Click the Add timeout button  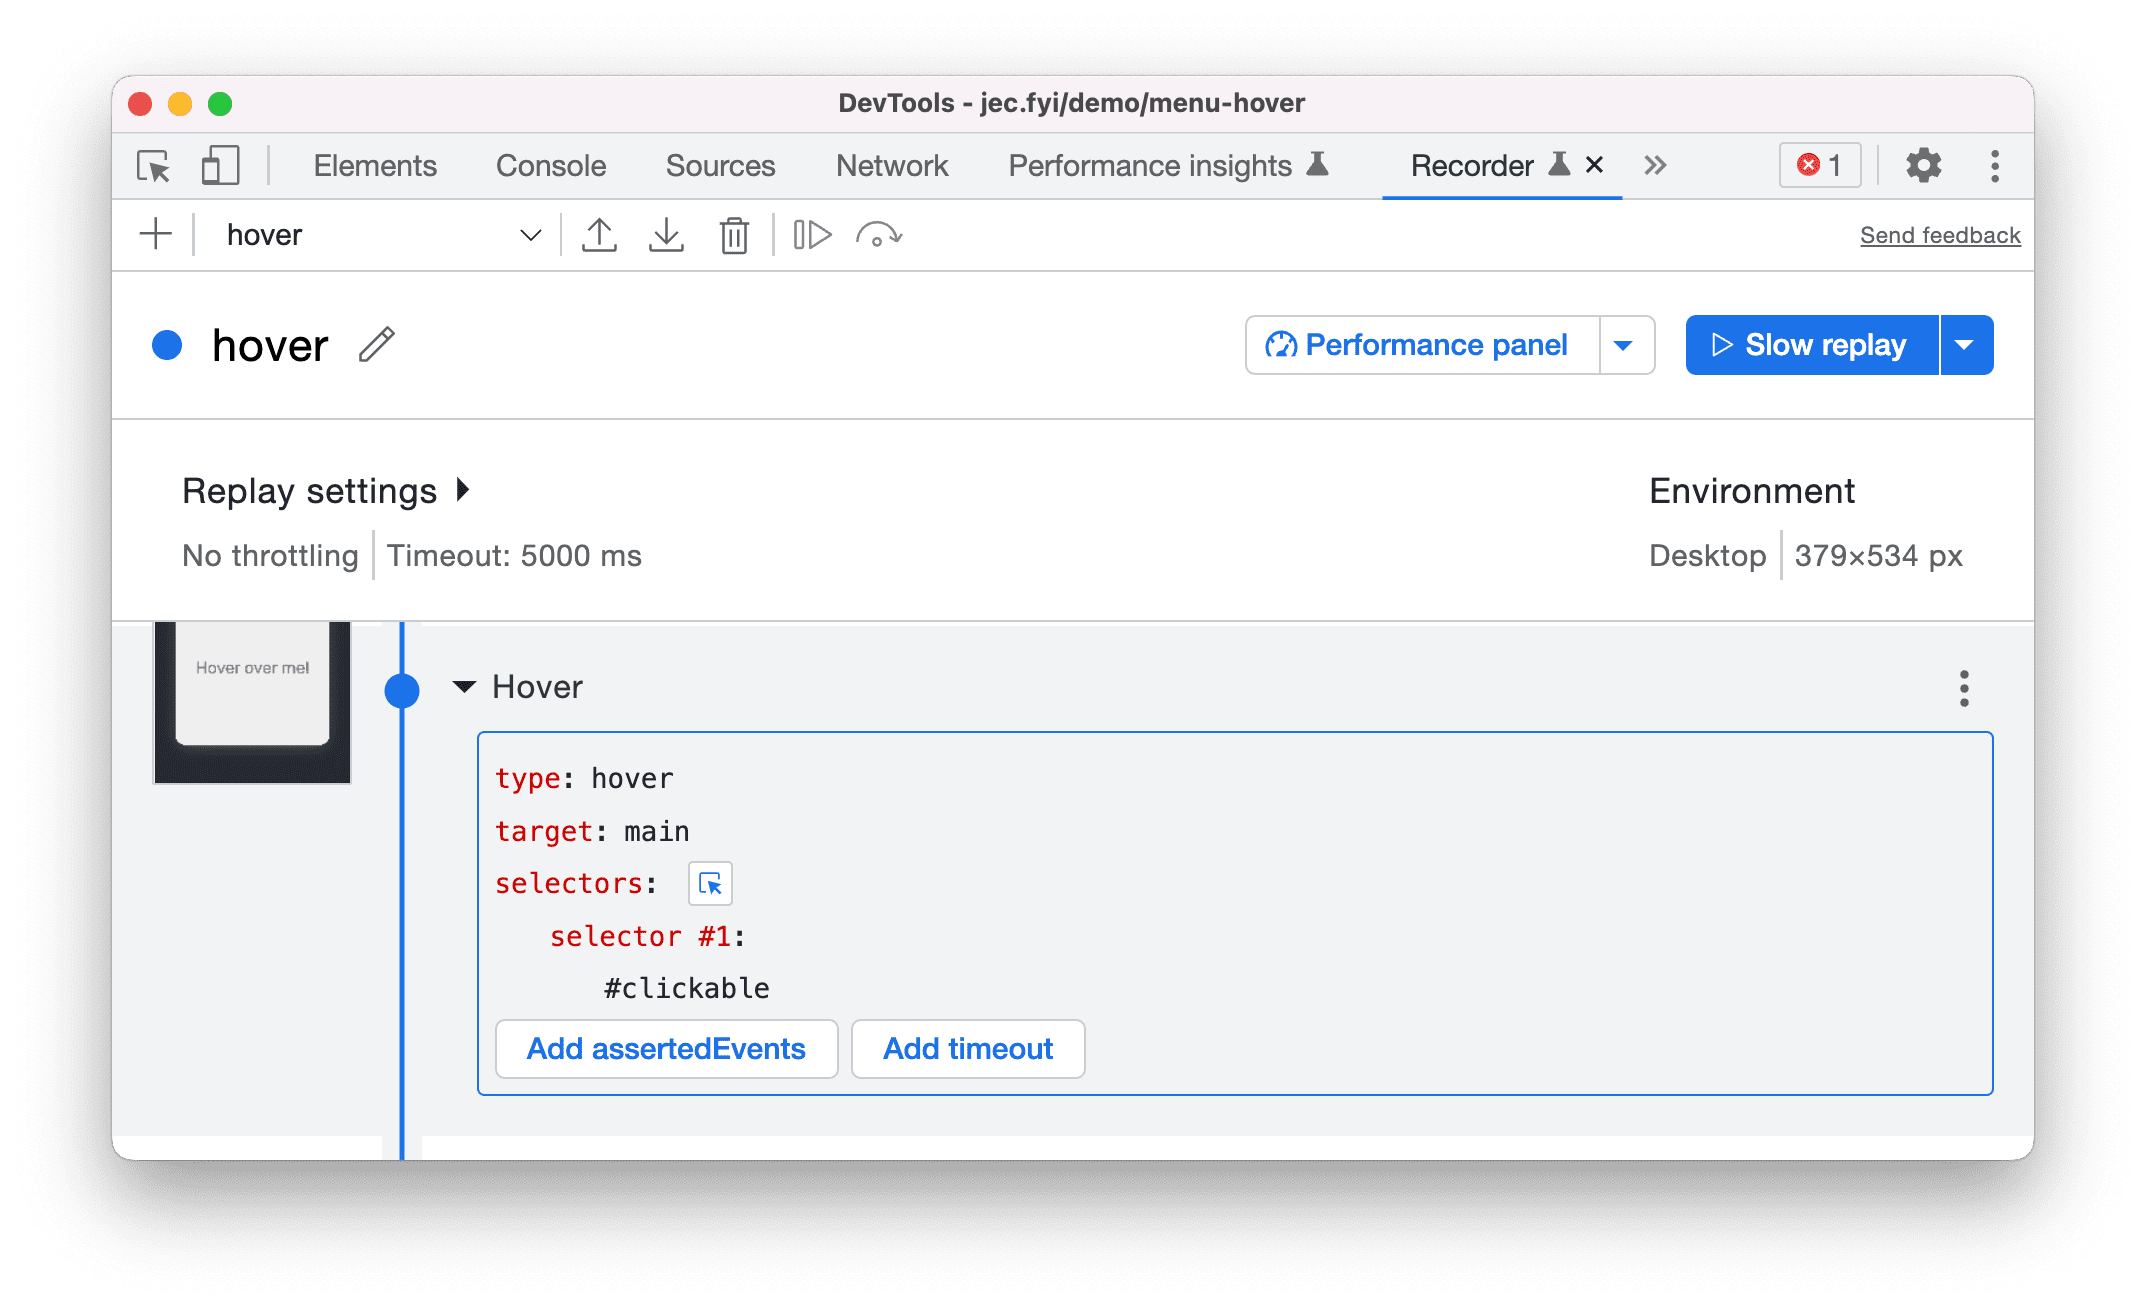click(x=967, y=1049)
